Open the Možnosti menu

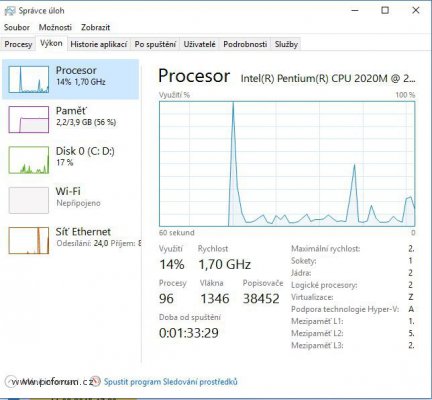[55, 27]
